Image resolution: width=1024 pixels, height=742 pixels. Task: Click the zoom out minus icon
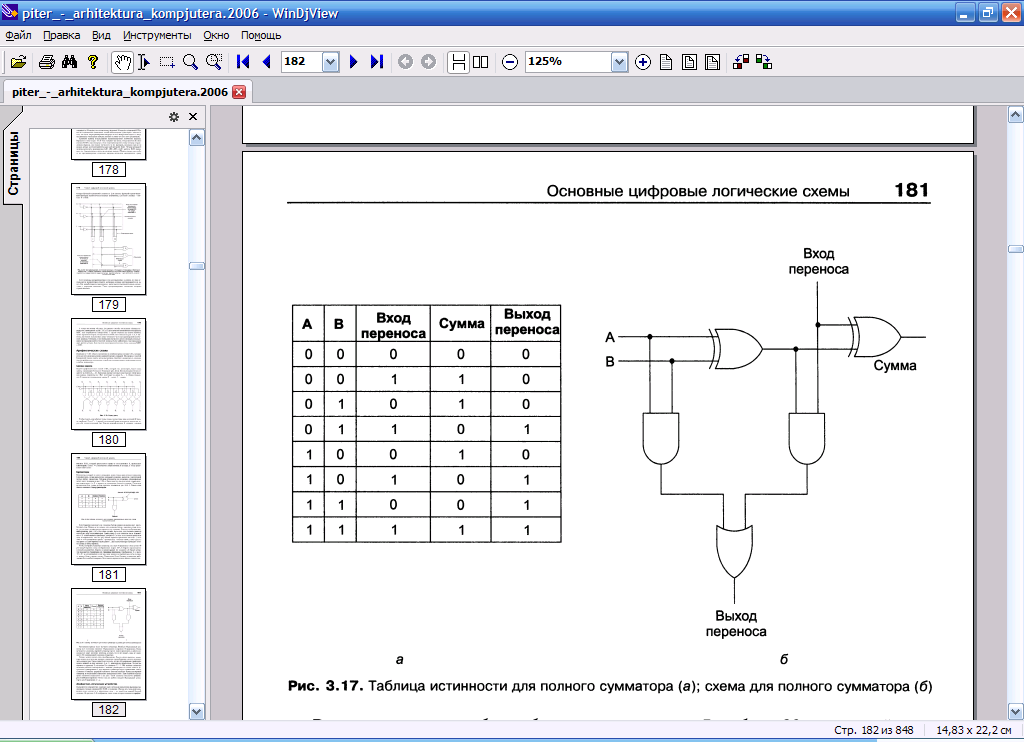pos(509,62)
